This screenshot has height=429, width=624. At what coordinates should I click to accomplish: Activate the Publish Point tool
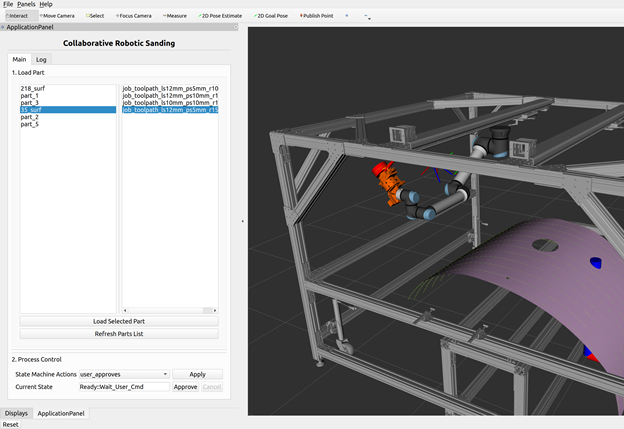tap(317, 16)
